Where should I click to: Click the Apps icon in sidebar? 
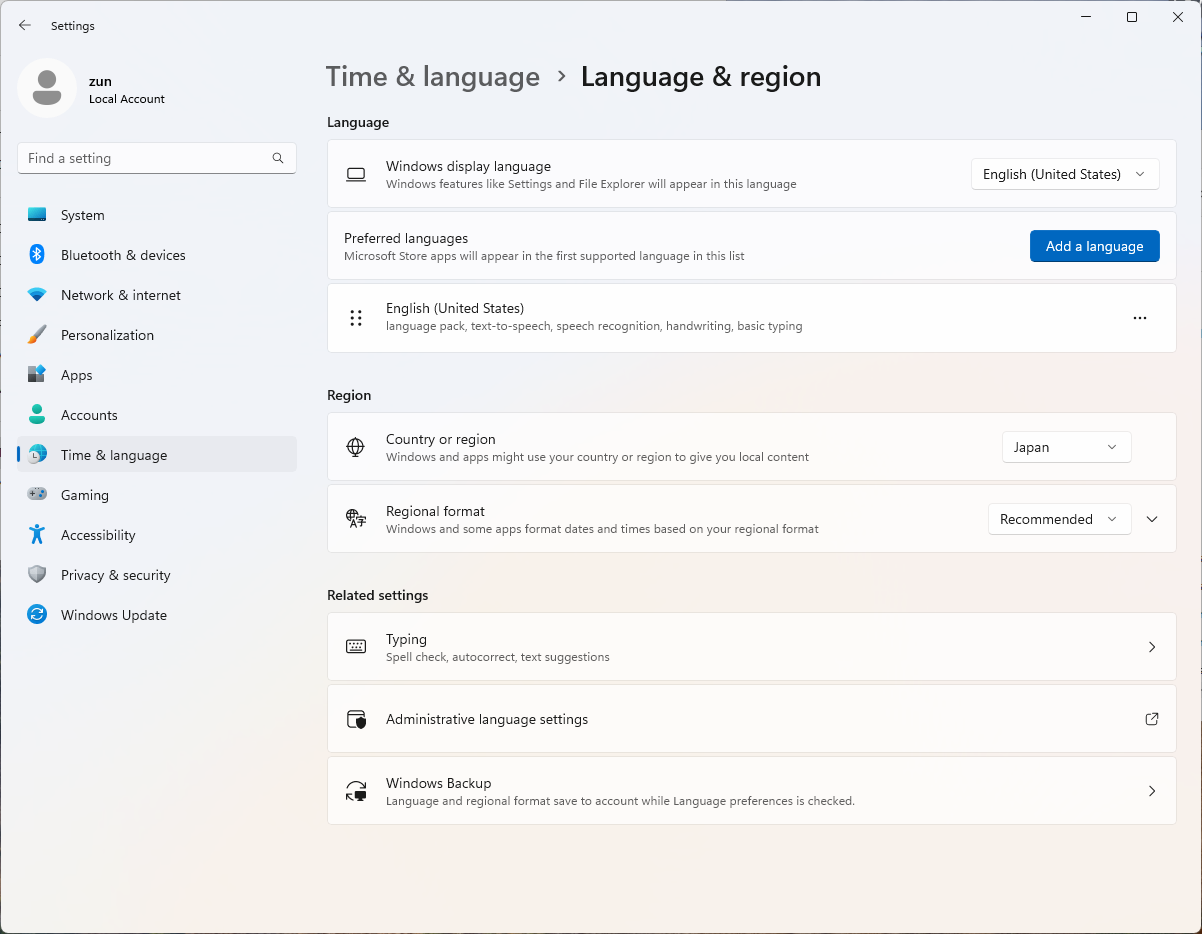[x=37, y=375]
